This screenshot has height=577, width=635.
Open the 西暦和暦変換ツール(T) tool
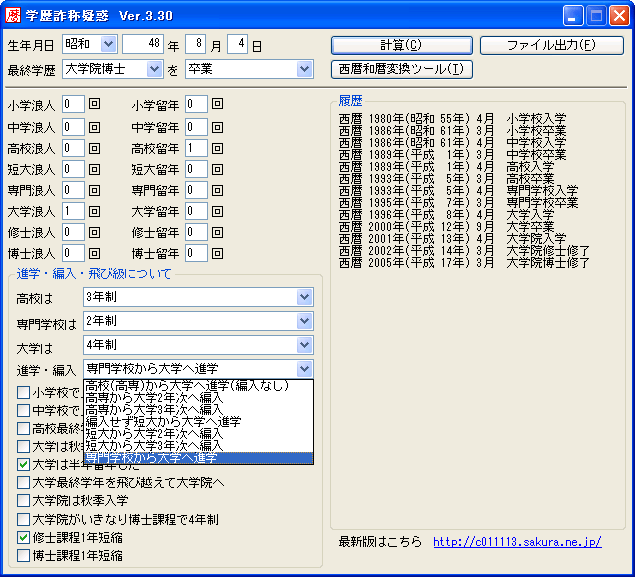click(401, 69)
